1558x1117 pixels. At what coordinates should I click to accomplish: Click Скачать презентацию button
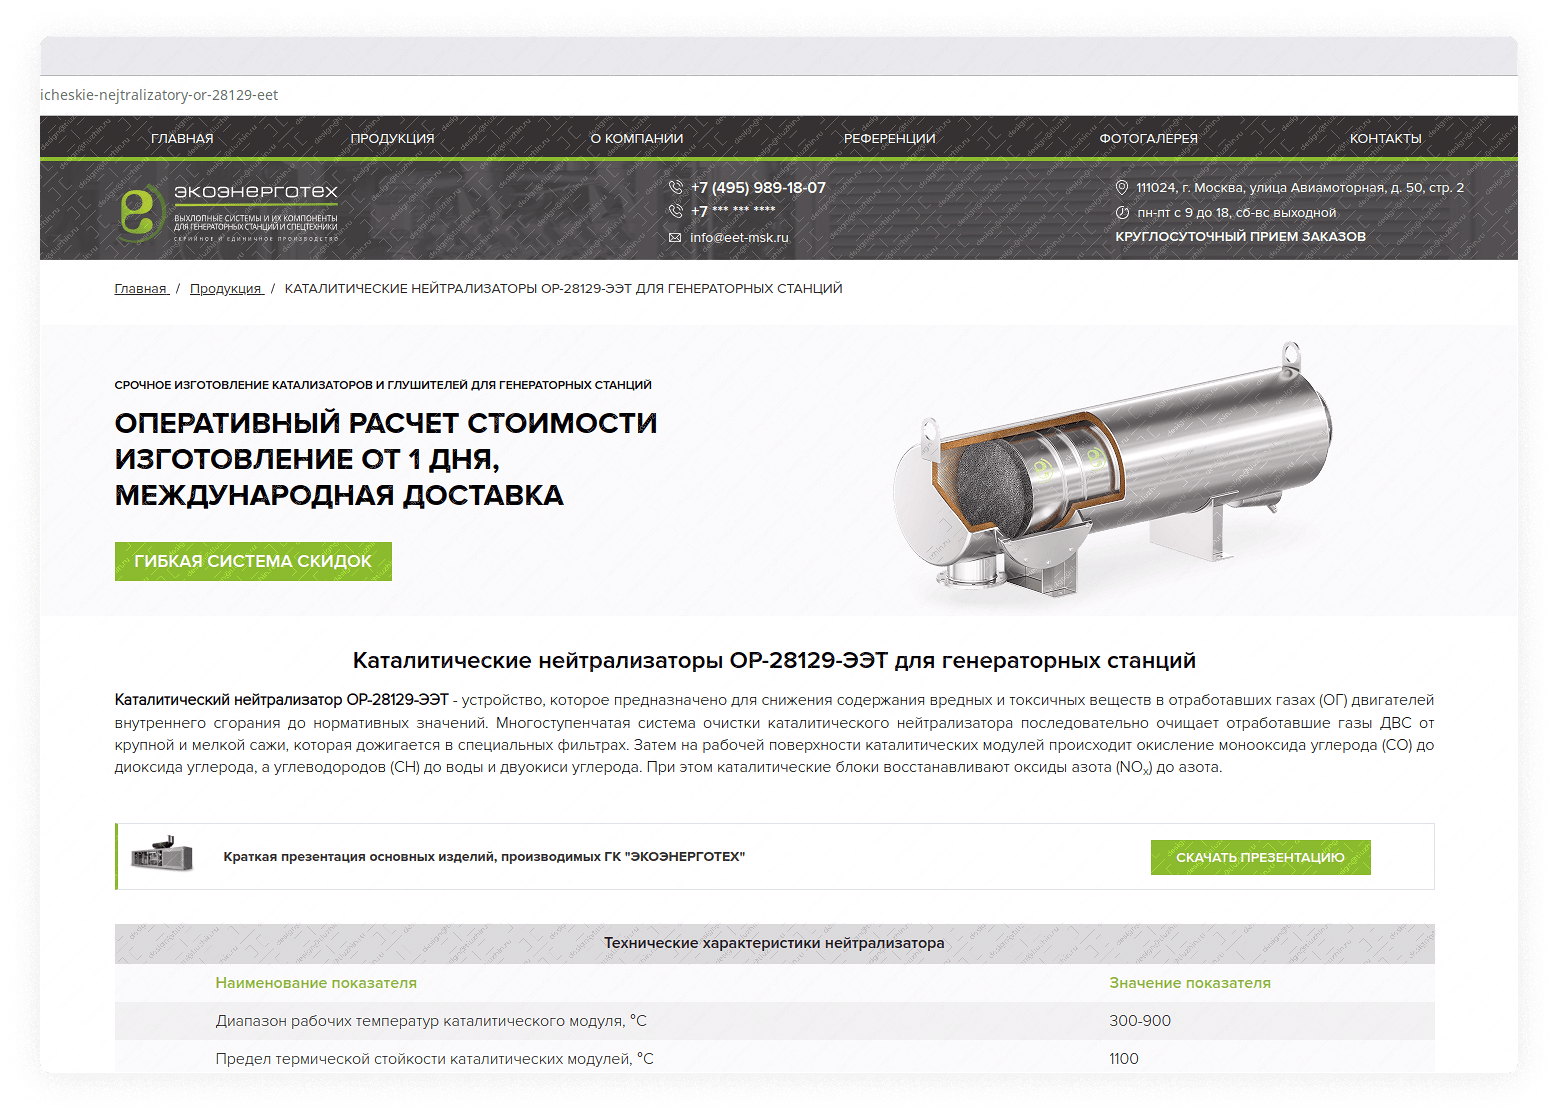tap(1260, 857)
